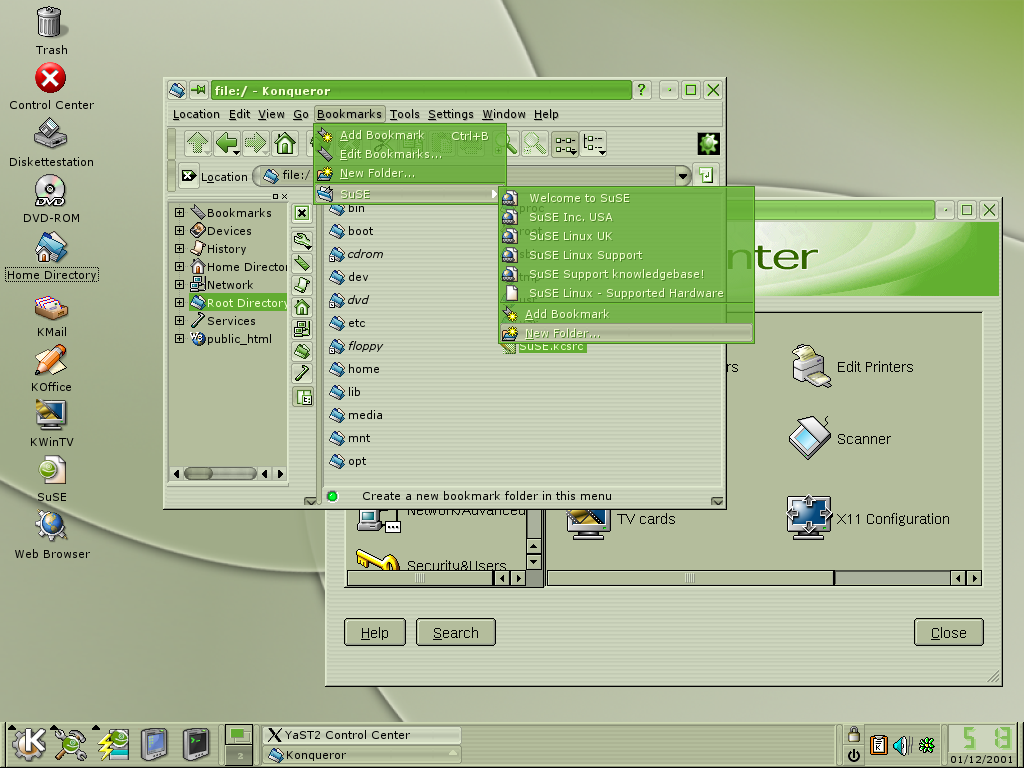Screen dimensions: 1024x768
Task: Switch to Konqueror taskbar entry
Action: pos(362,755)
